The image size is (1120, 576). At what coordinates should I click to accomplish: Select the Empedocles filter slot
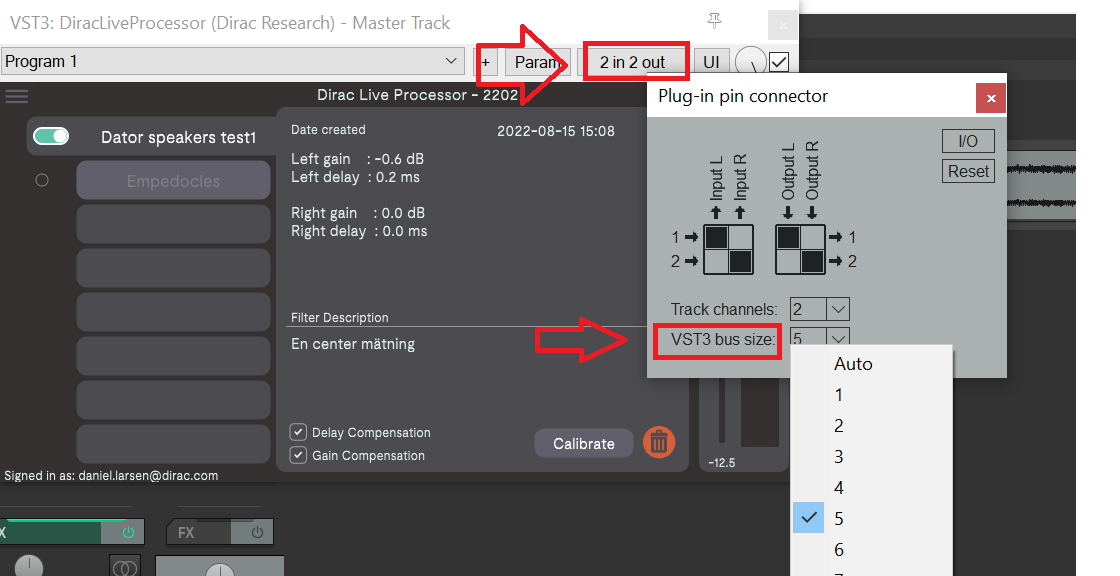[x=174, y=180]
